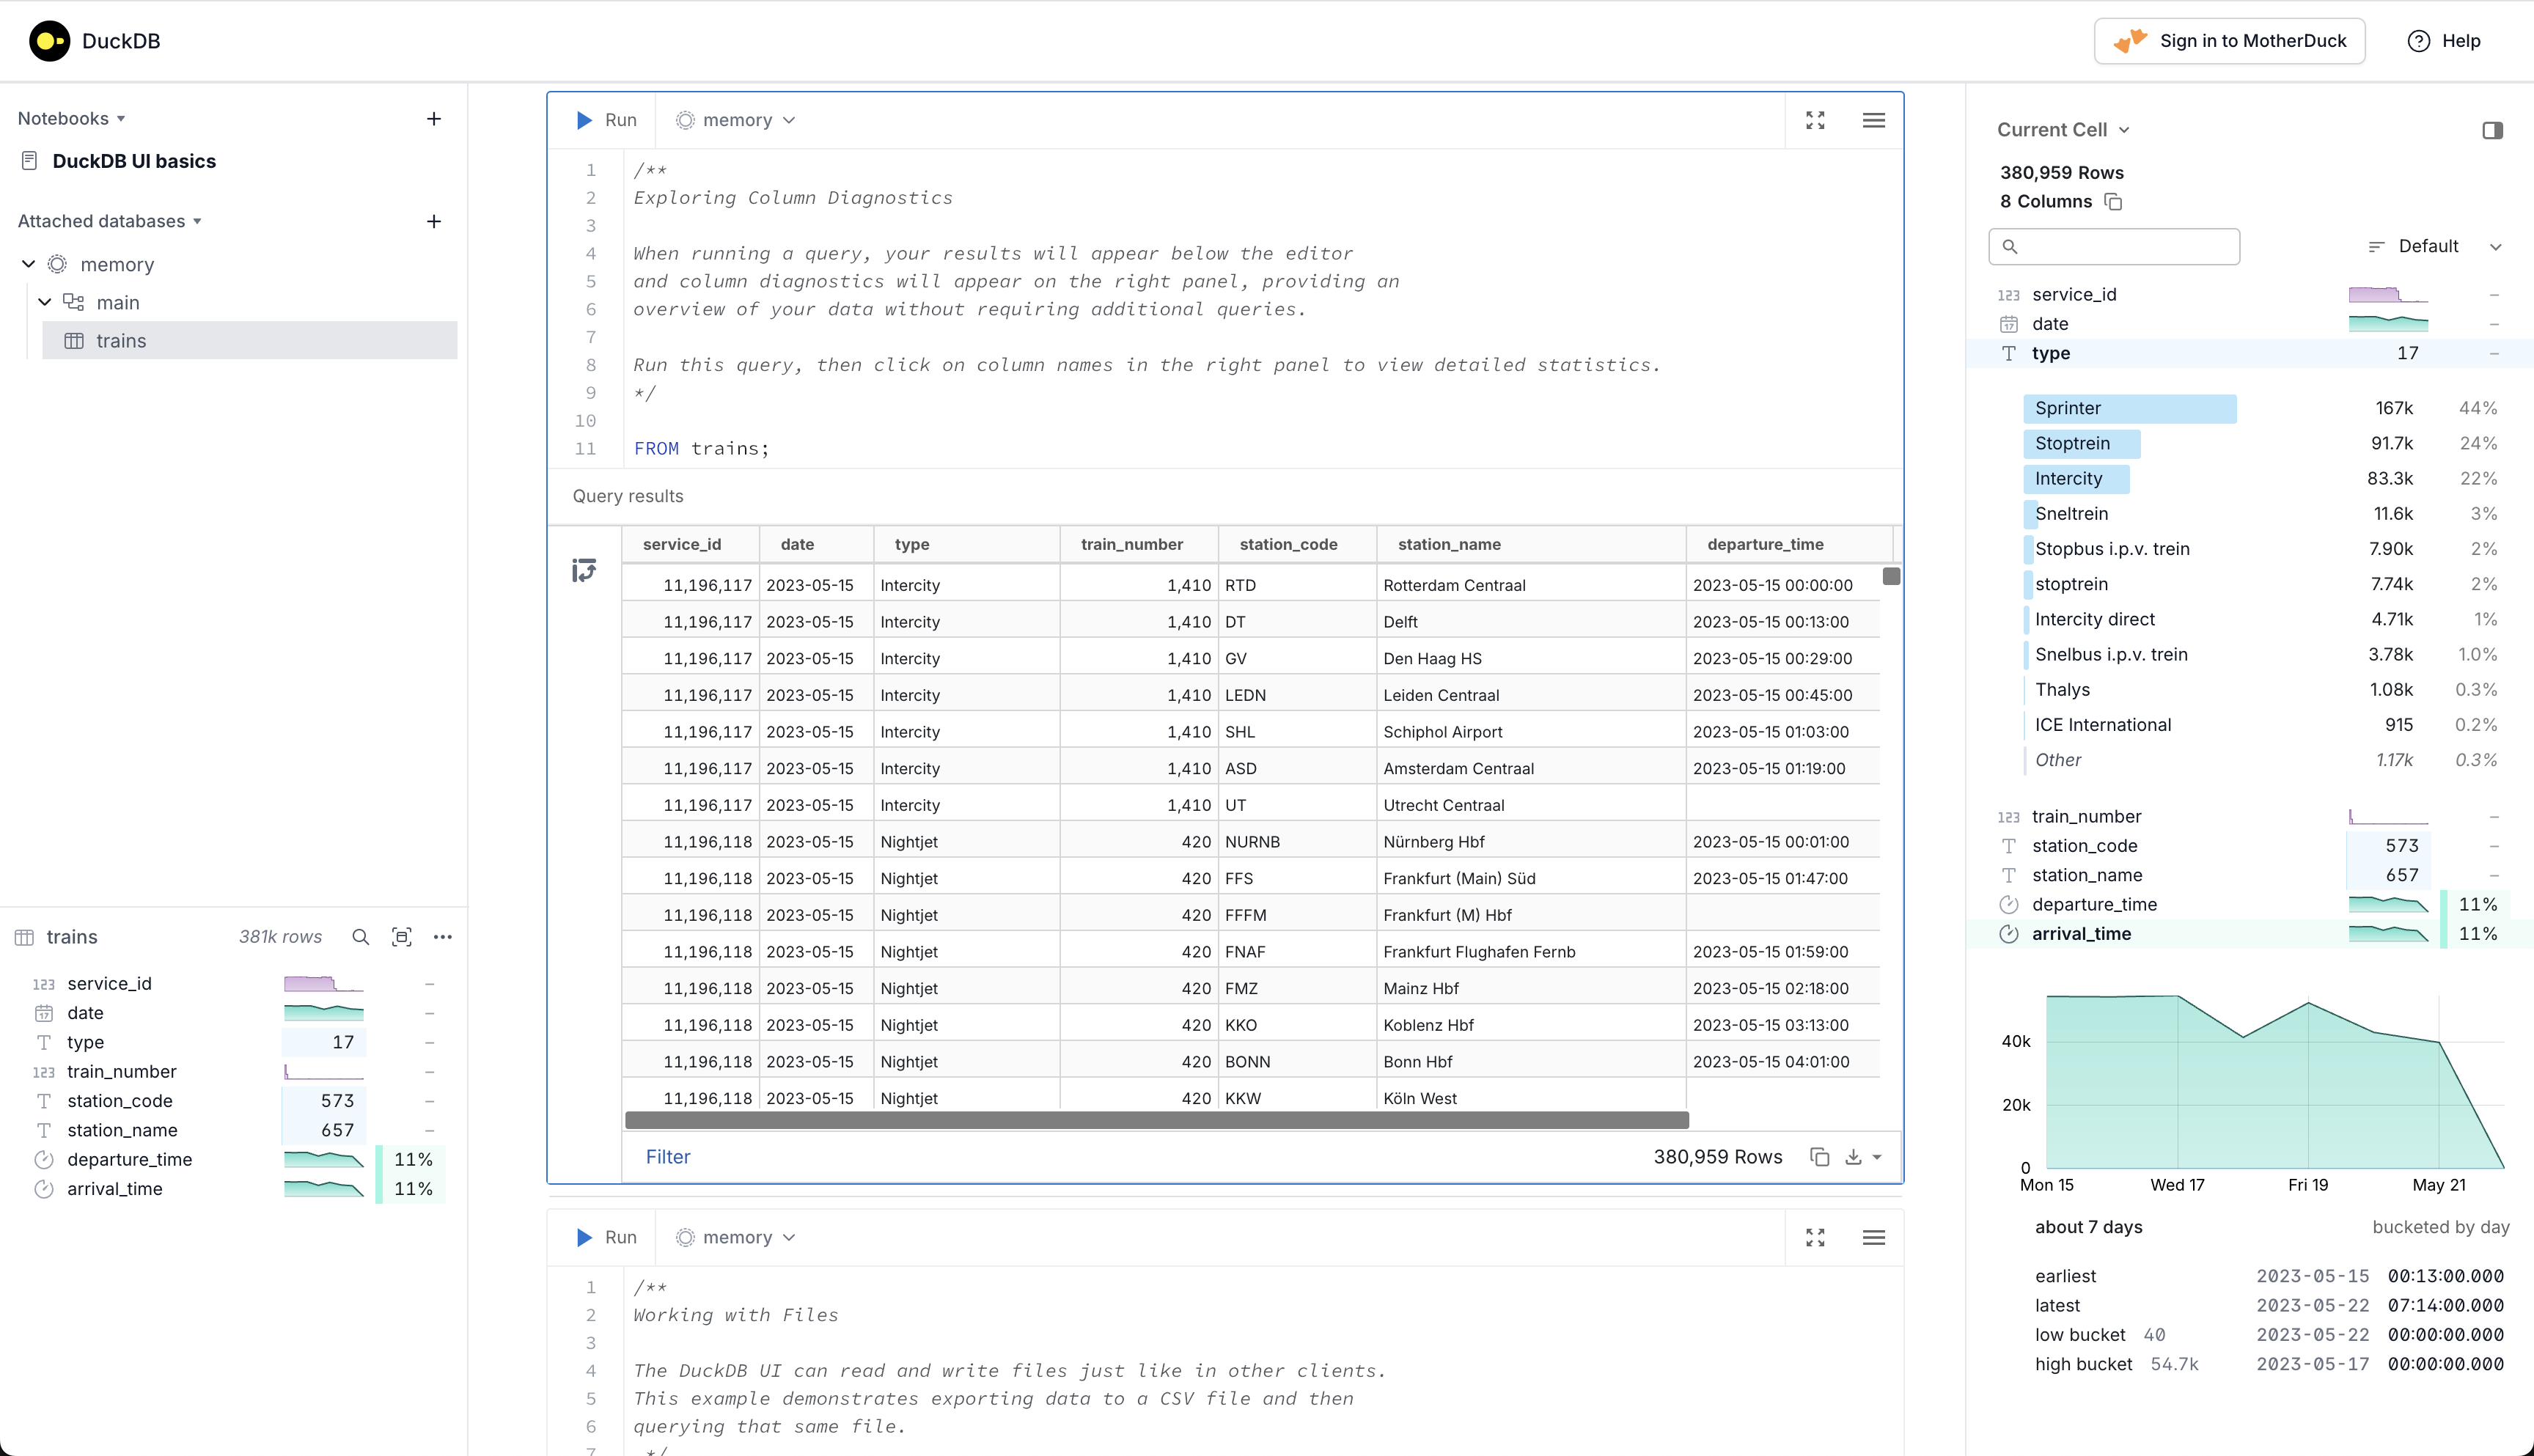Screen dimensions: 2534x1456
Task: Open the search icon in the trains panel
Action: tap(360, 937)
